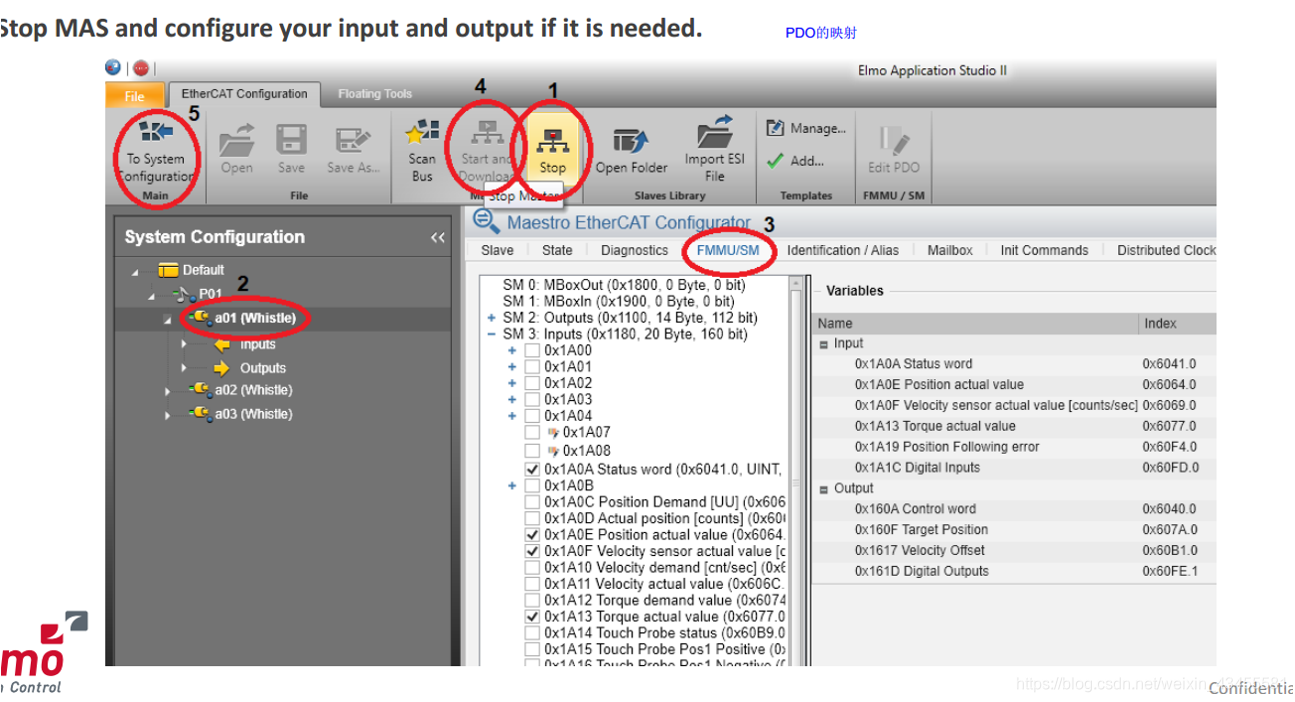Expand SM 2: Outputs node
Viewport: 1295px width, 702px height.
point(491,318)
